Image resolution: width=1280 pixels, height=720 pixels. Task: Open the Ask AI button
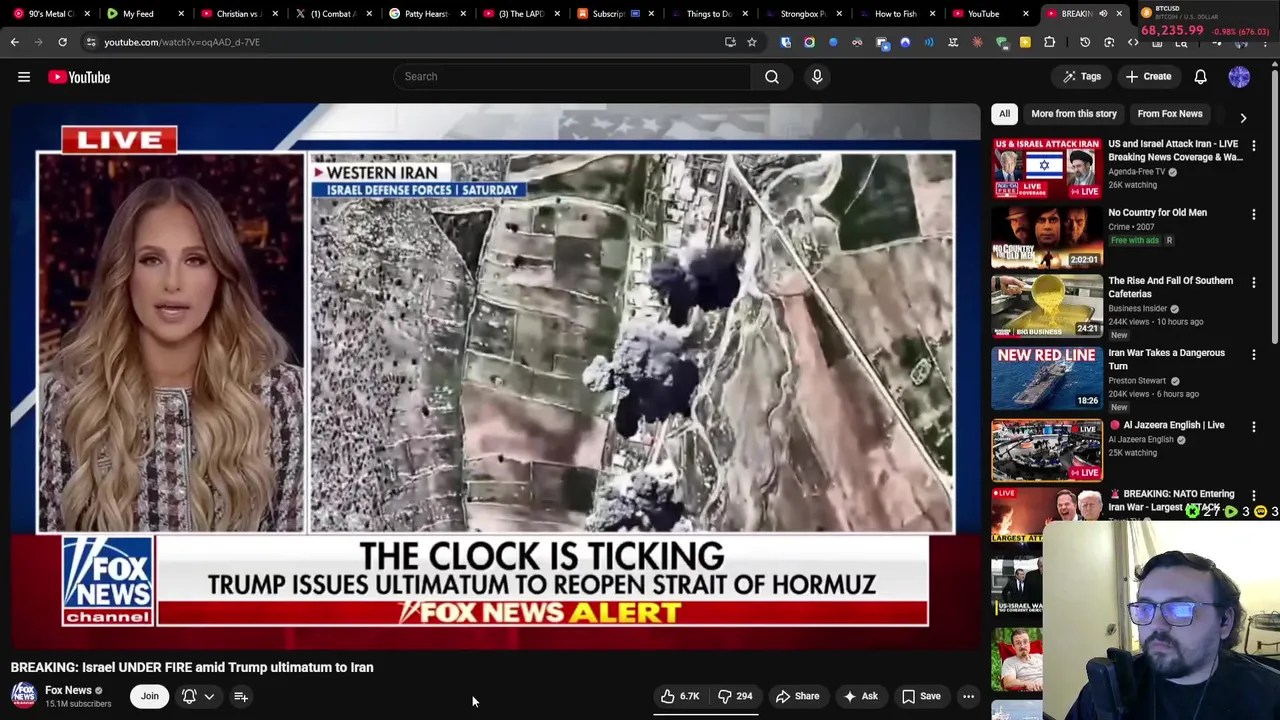click(860, 696)
